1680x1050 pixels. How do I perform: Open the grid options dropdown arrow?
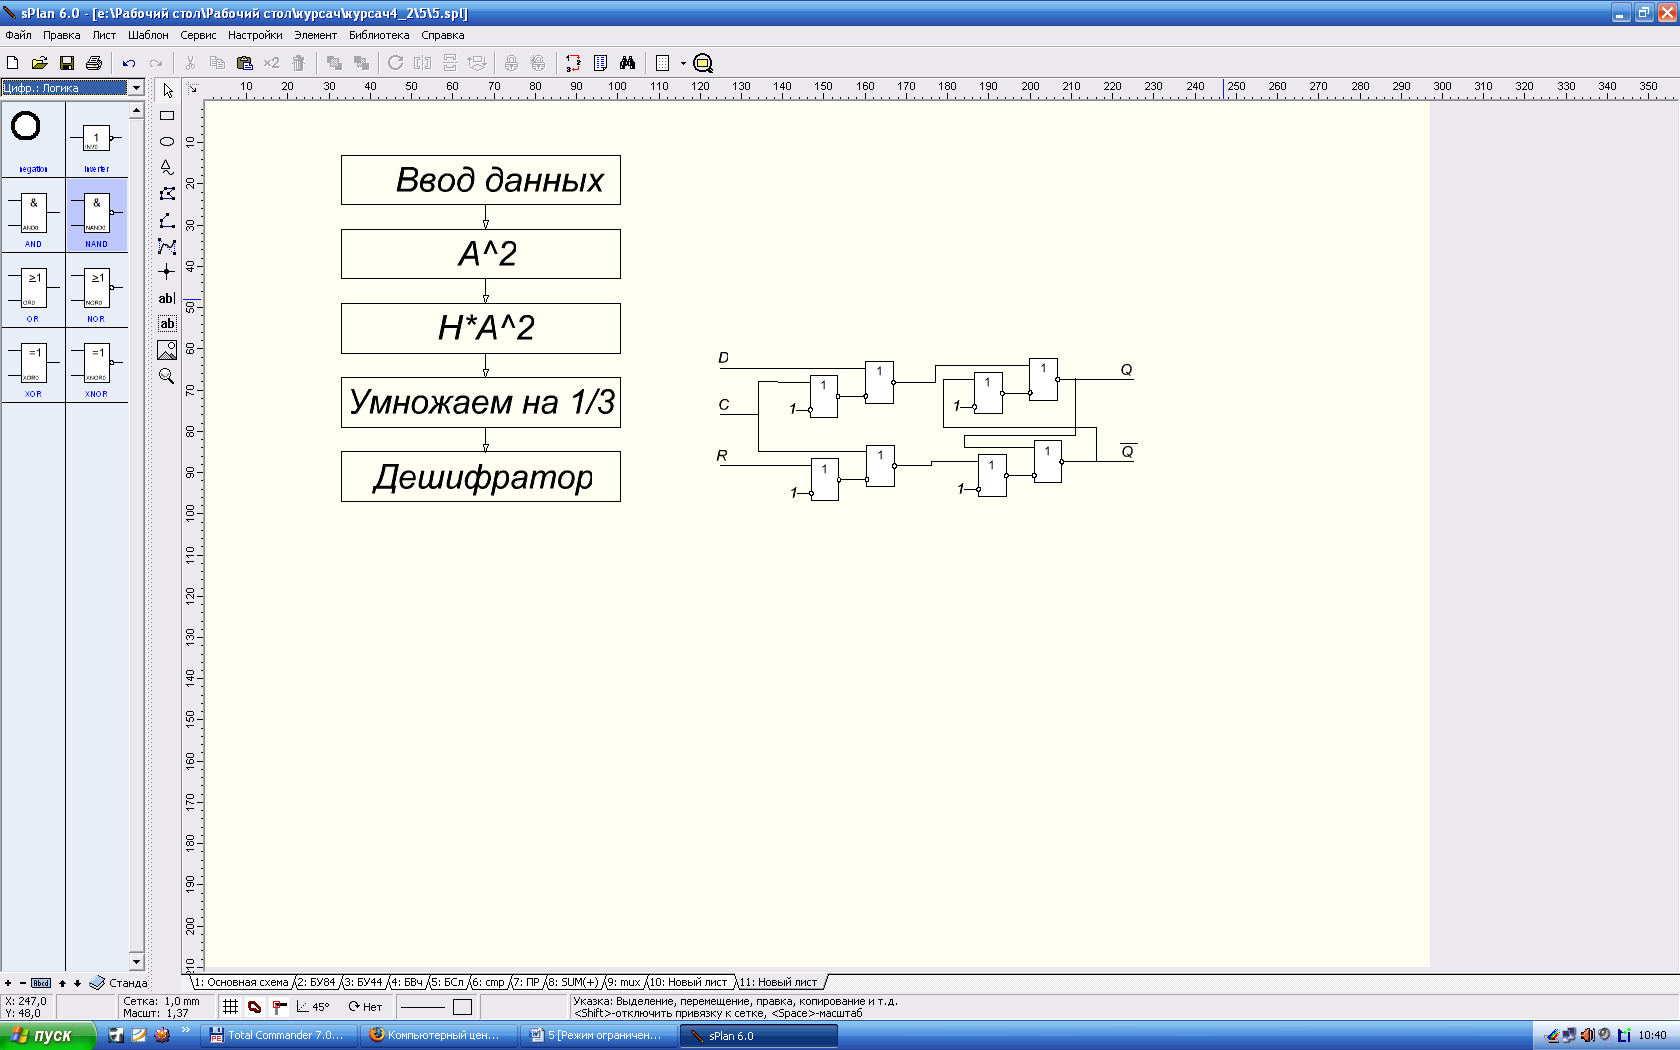[x=683, y=63]
